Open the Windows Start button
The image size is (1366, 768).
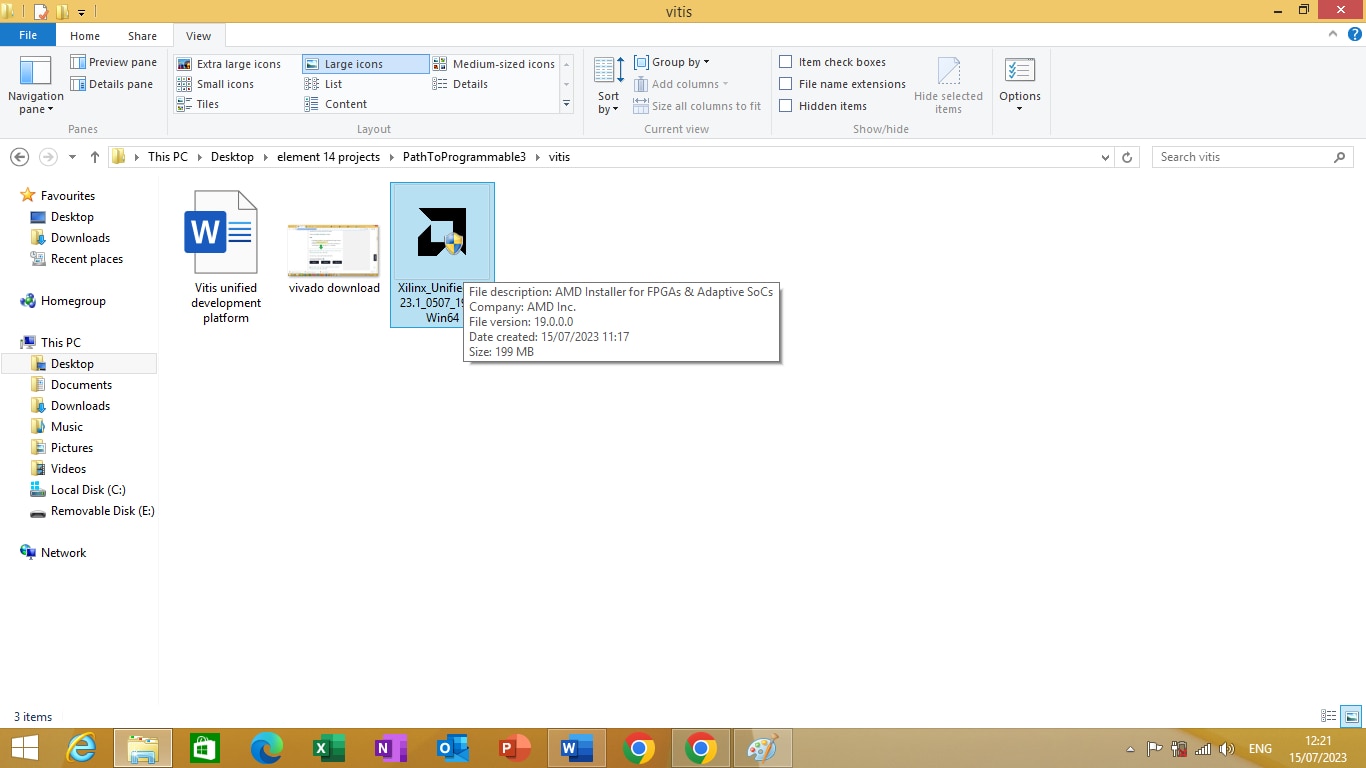(x=24, y=748)
